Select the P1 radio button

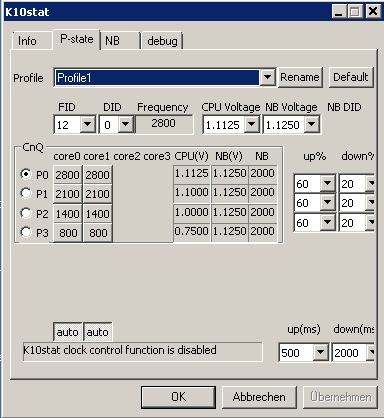point(26,193)
